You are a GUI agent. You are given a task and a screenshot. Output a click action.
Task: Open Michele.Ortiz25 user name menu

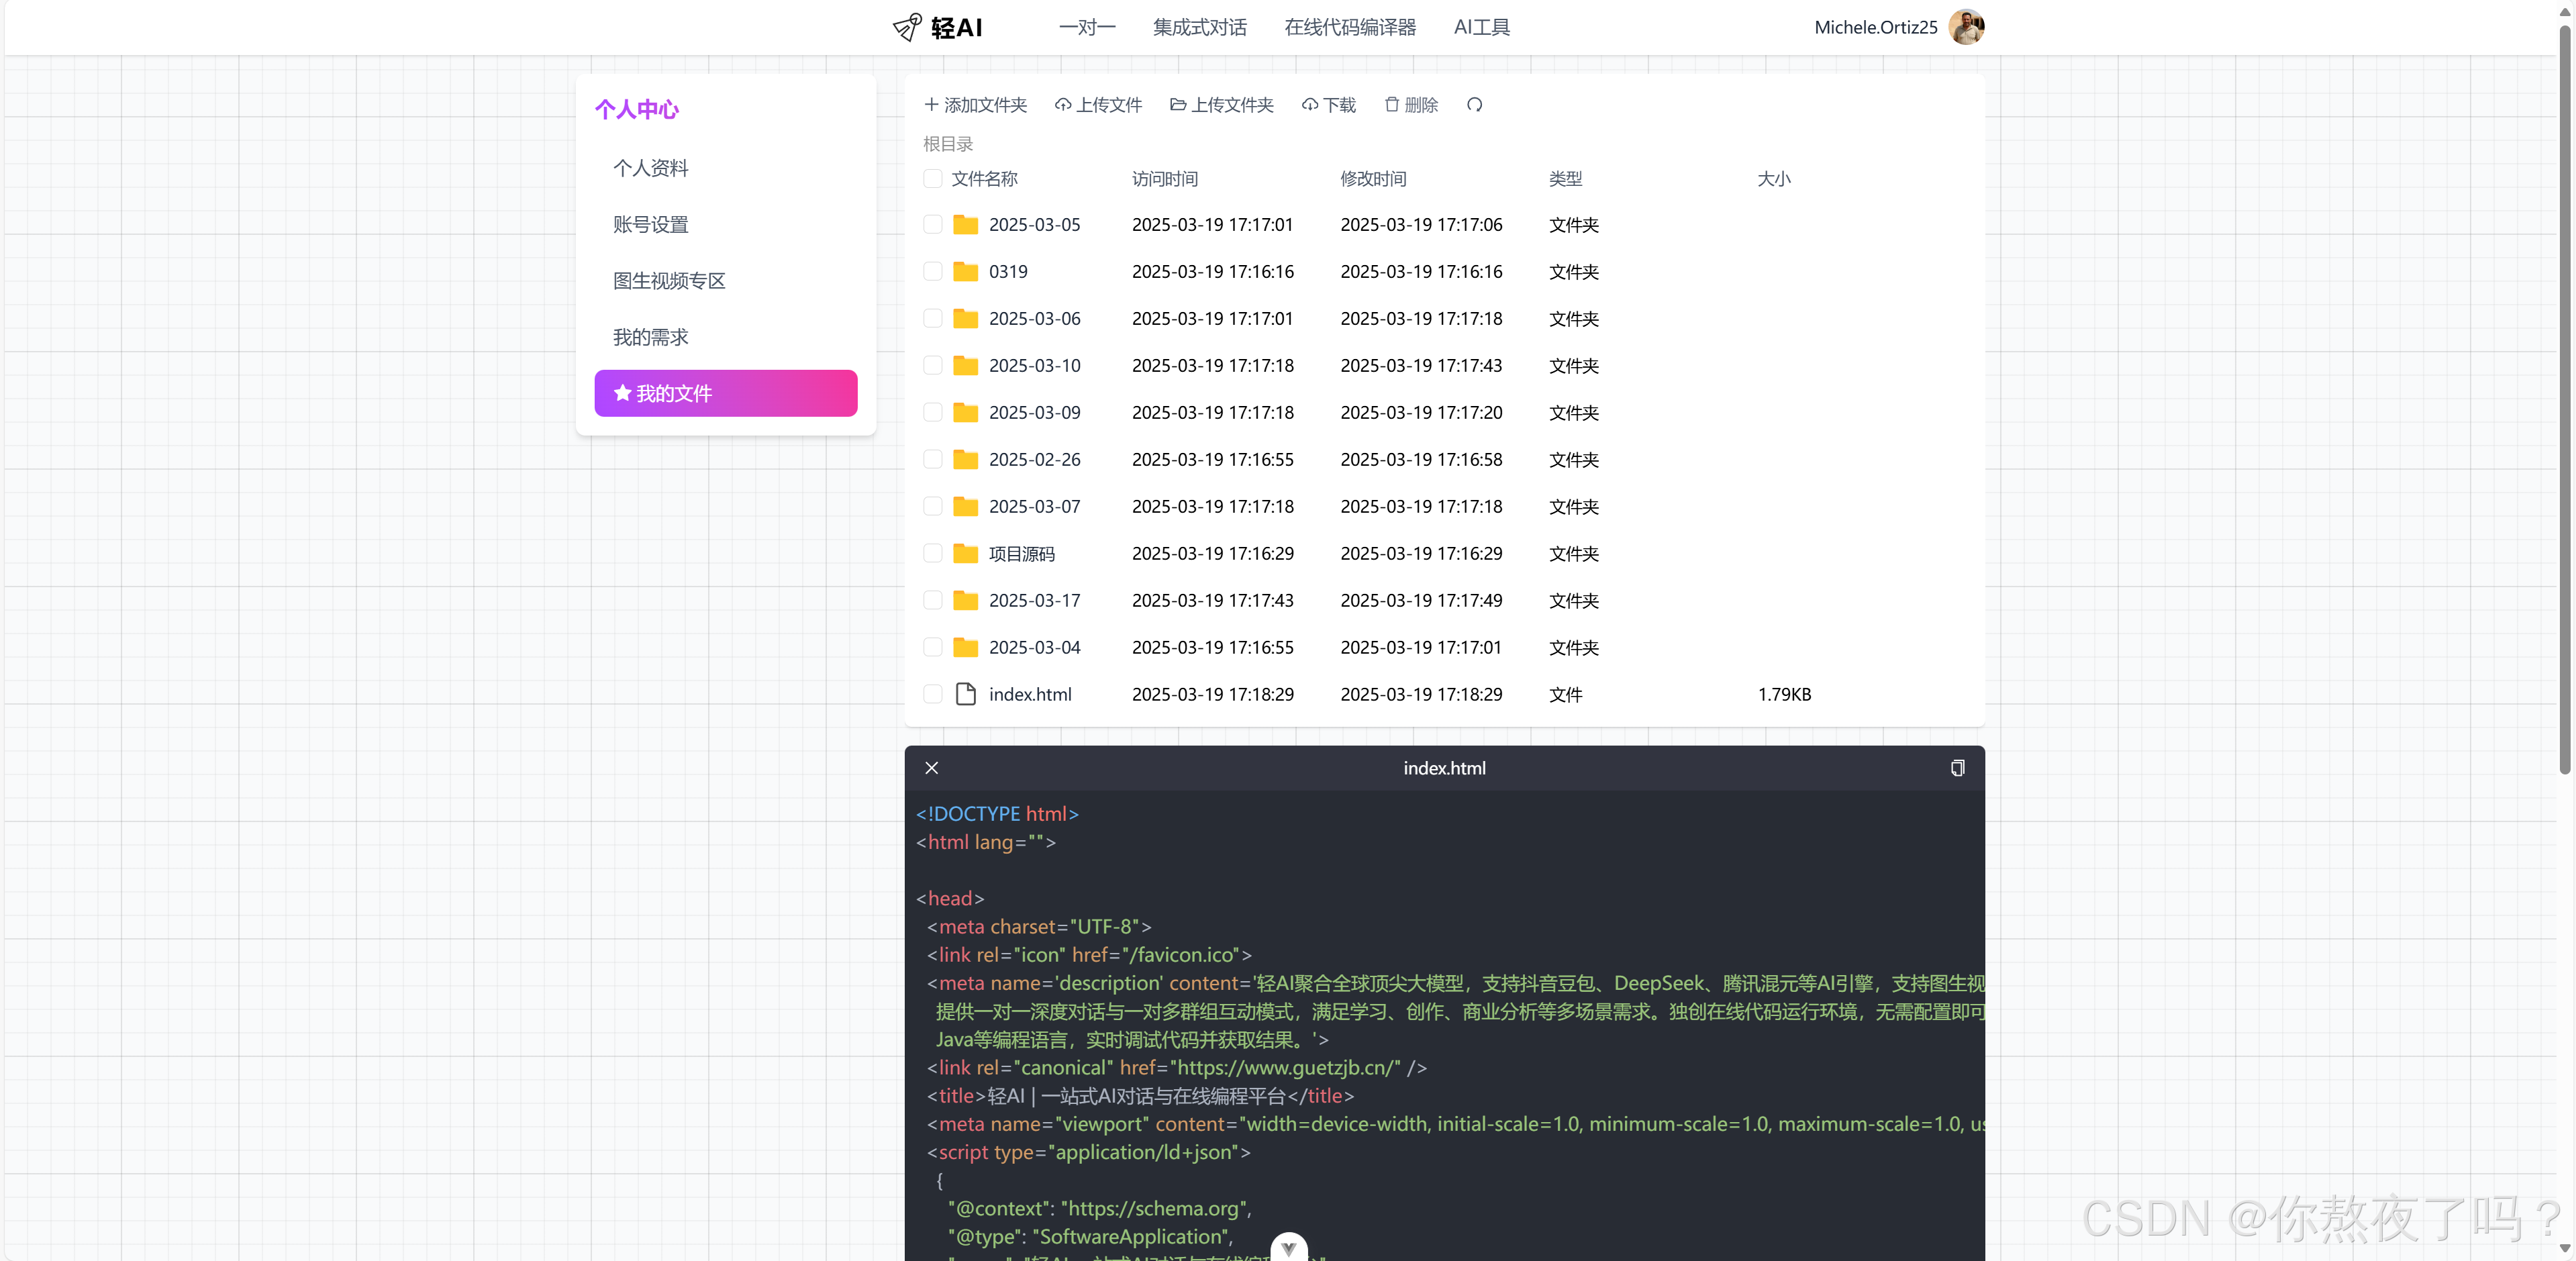point(1875,27)
